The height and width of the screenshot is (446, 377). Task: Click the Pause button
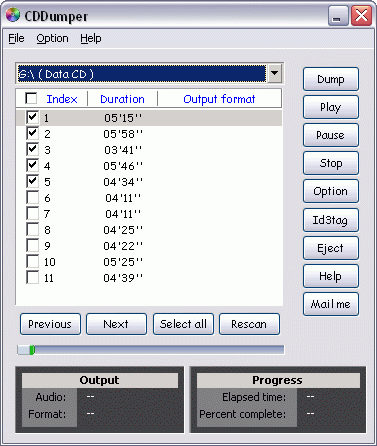pos(331,135)
